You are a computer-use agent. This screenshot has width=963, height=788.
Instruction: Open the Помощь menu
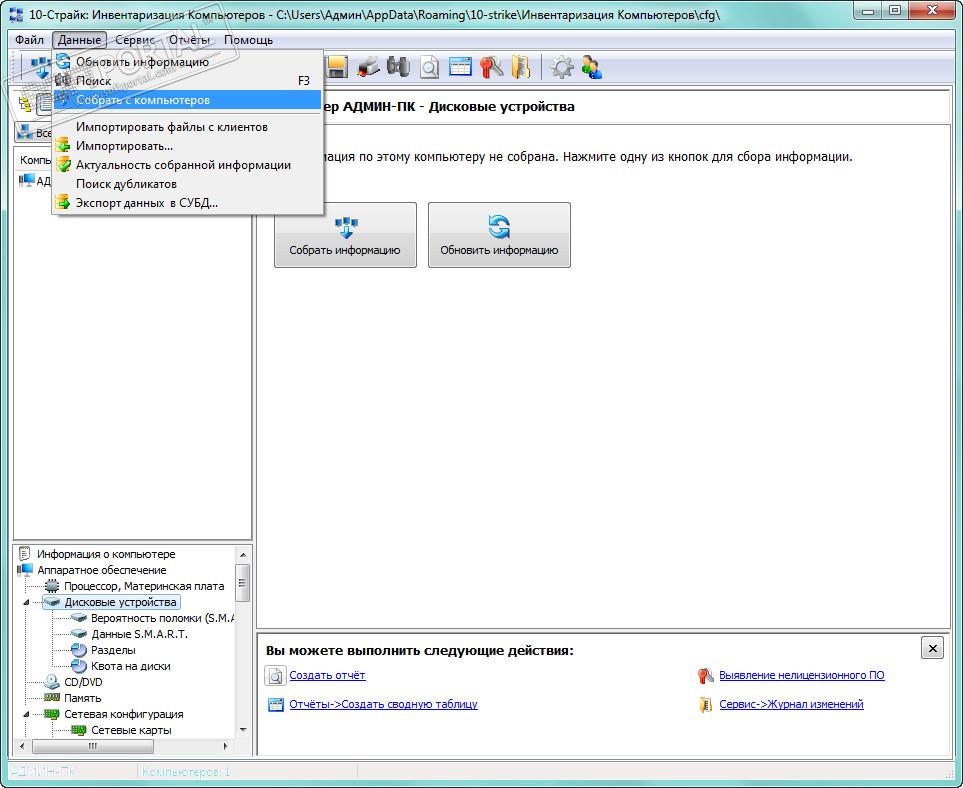click(248, 40)
